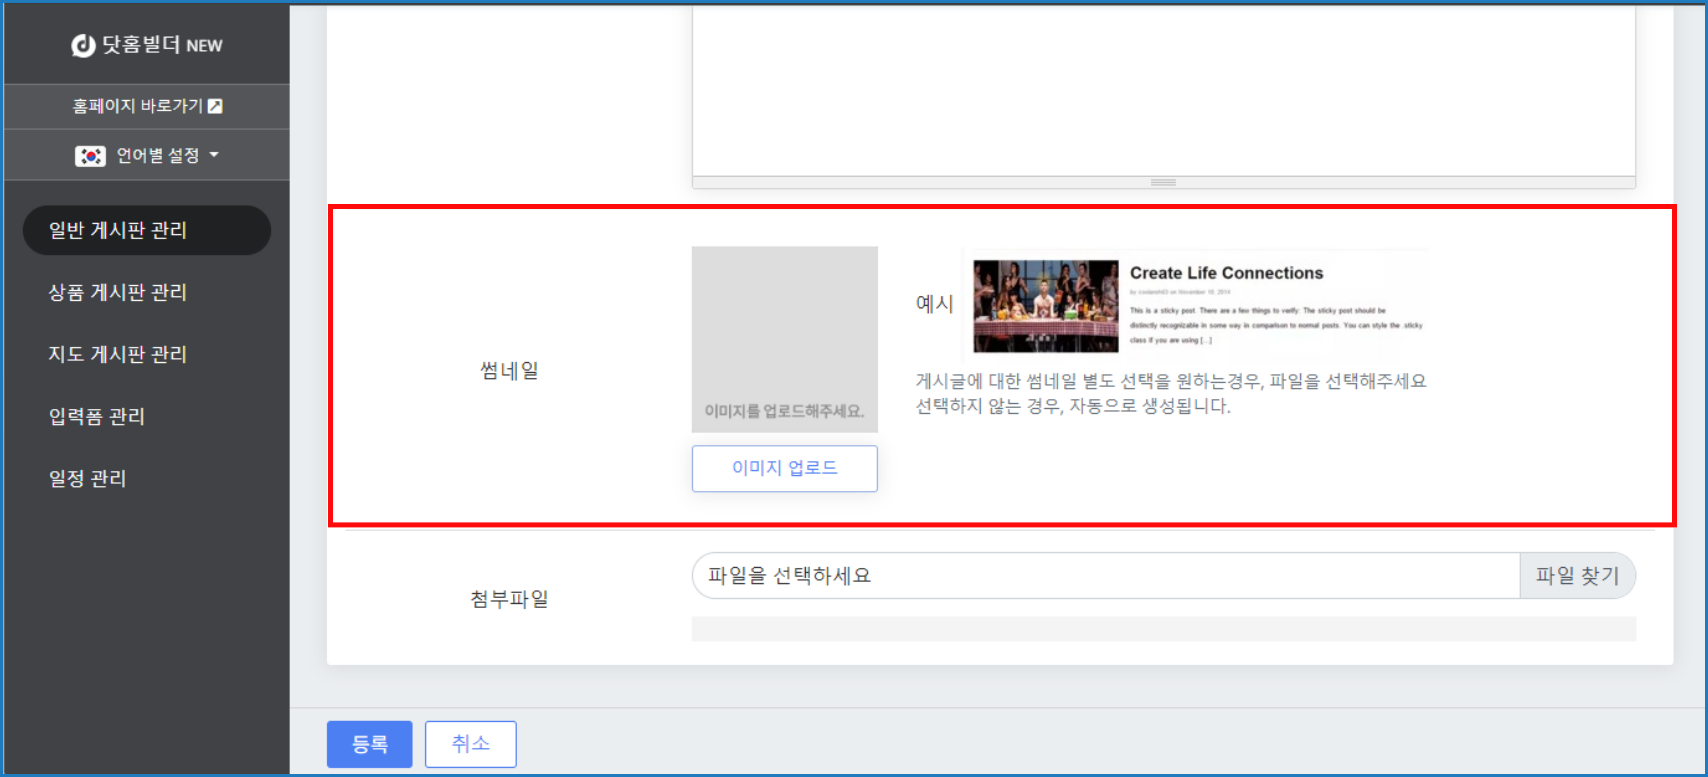1708x777 pixels.
Task: Navigate to 일정 관리
Action: coord(88,478)
